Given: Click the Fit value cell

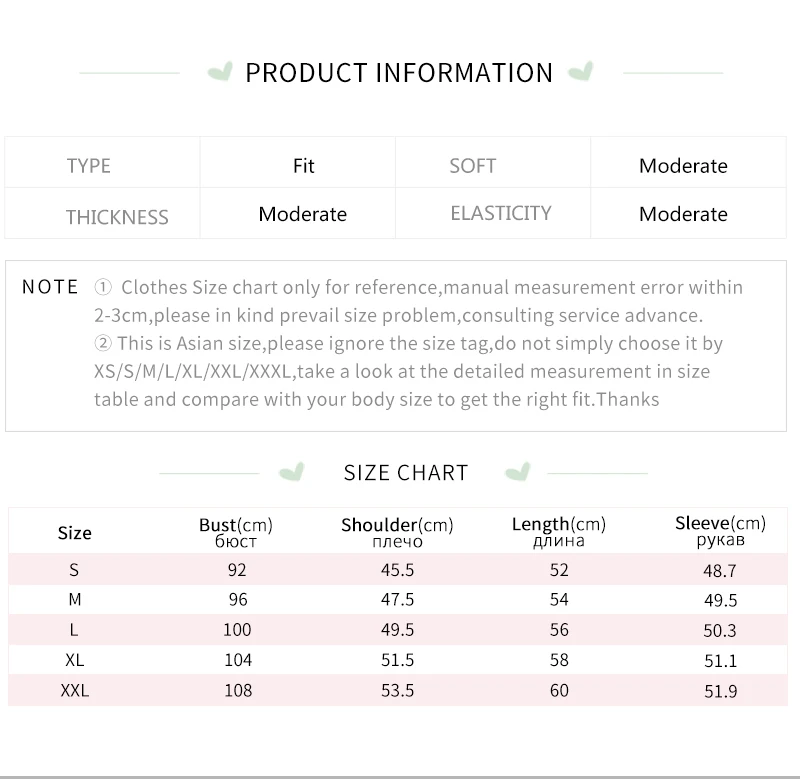Looking at the screenshot, I should (304, 166).
